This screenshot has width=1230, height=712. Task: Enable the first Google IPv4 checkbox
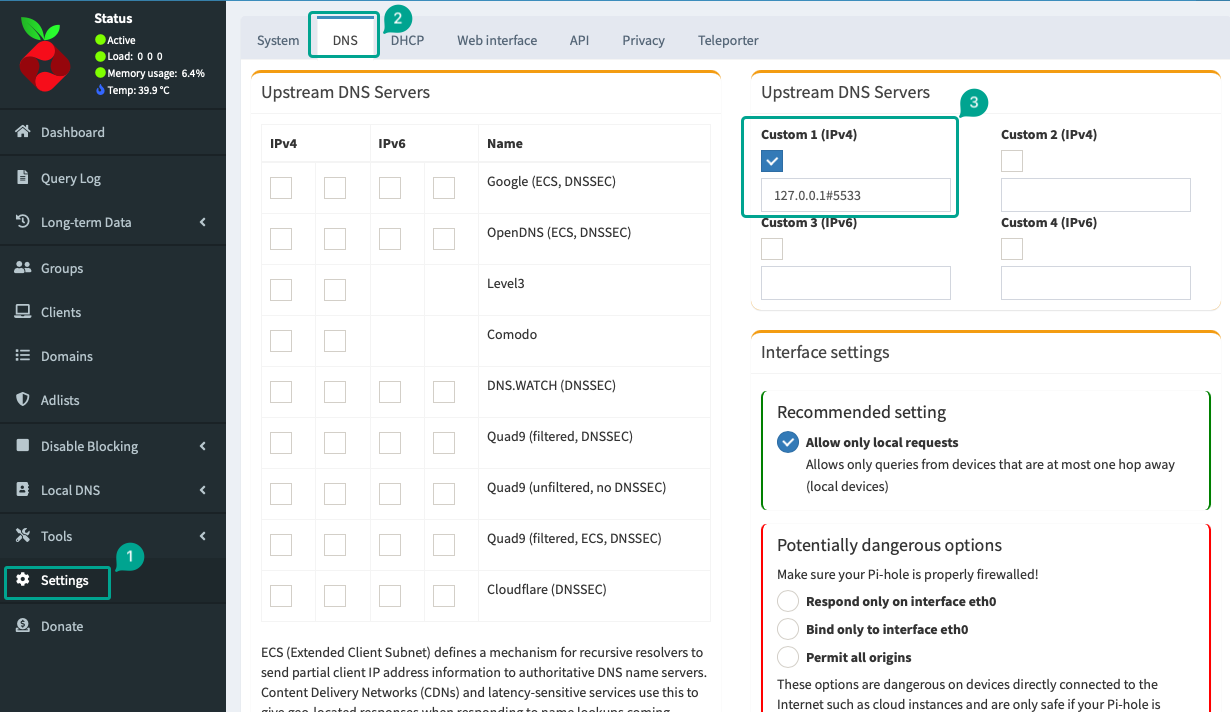281,187
